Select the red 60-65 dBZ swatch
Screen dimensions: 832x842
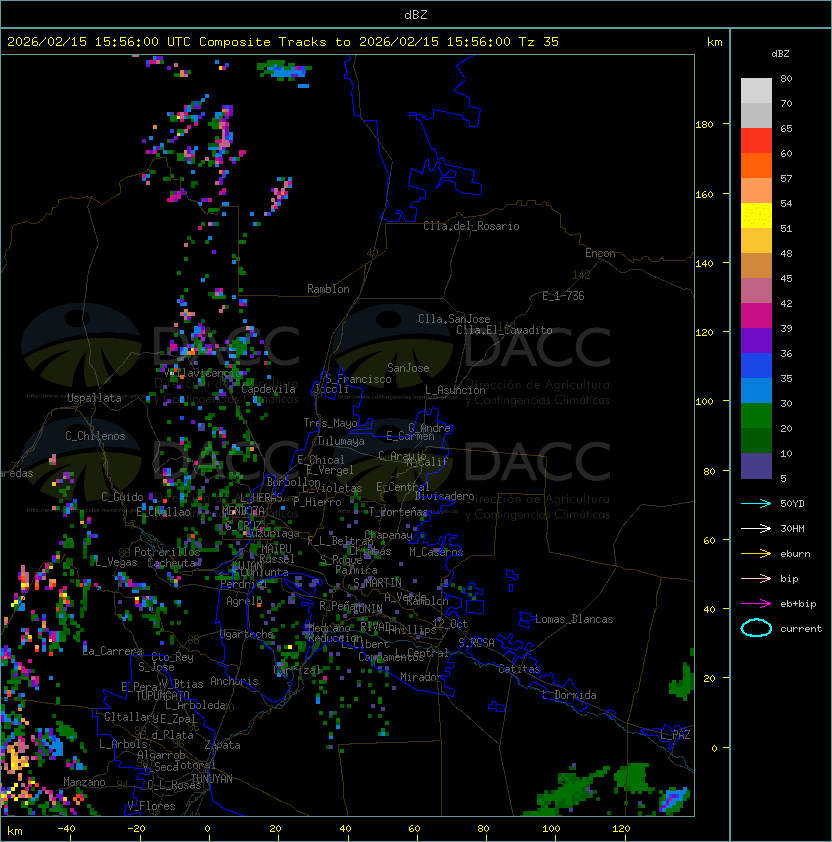point(756,140)
